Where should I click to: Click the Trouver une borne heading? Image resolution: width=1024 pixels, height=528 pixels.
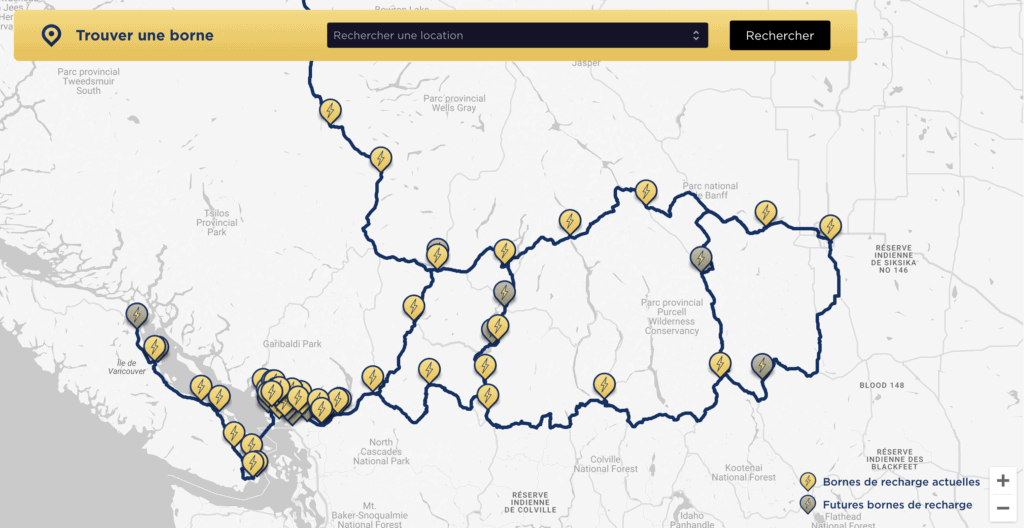pyautogui.click(x=144, y=36)
